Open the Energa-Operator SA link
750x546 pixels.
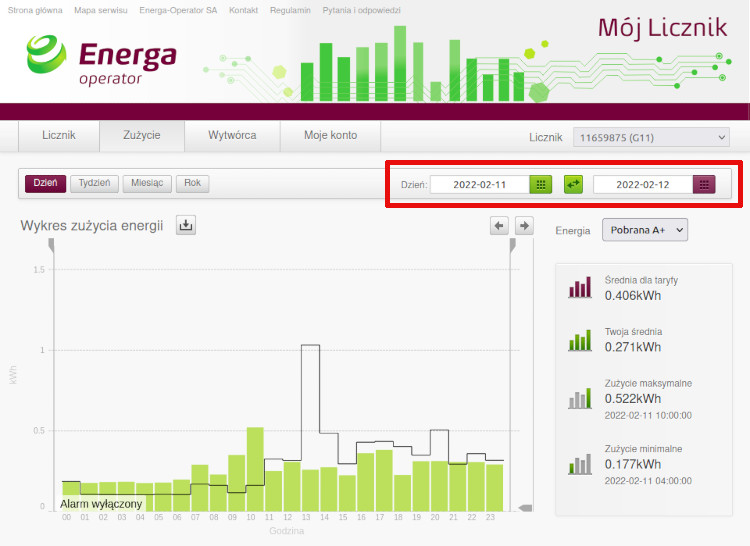coord(178,10)
